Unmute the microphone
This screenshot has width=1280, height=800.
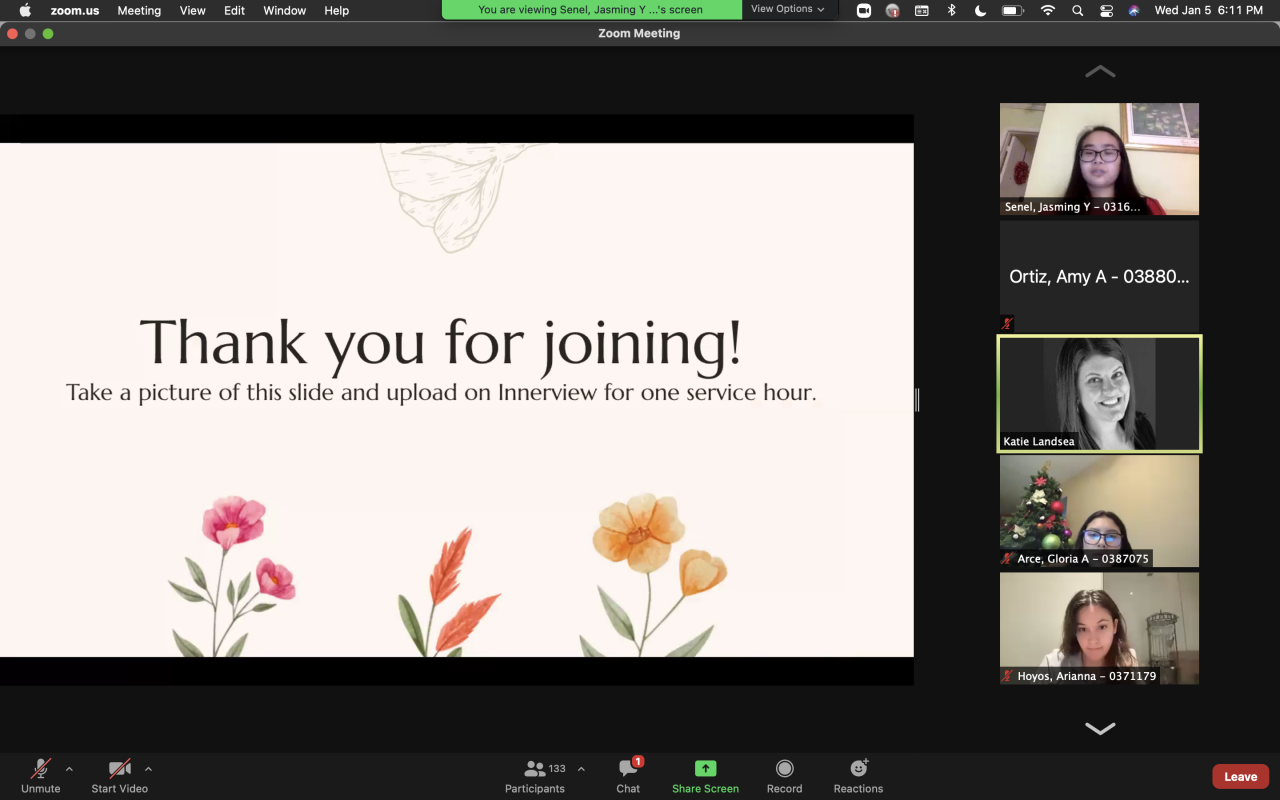point(41,776)
